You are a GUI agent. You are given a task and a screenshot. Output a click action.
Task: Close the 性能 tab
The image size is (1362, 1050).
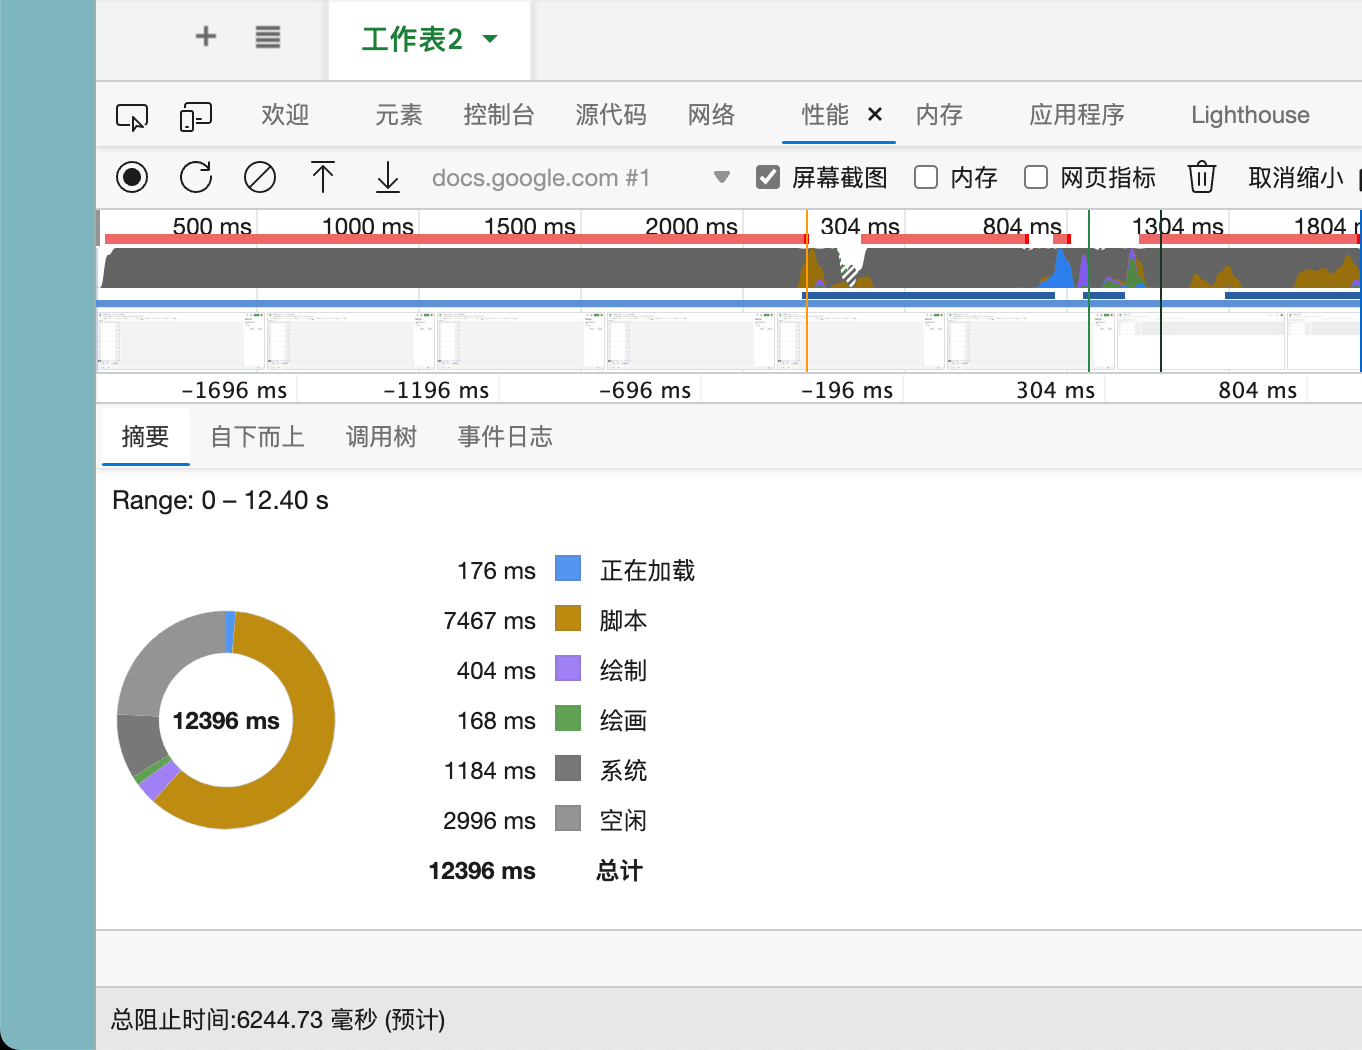coord(875,115)
